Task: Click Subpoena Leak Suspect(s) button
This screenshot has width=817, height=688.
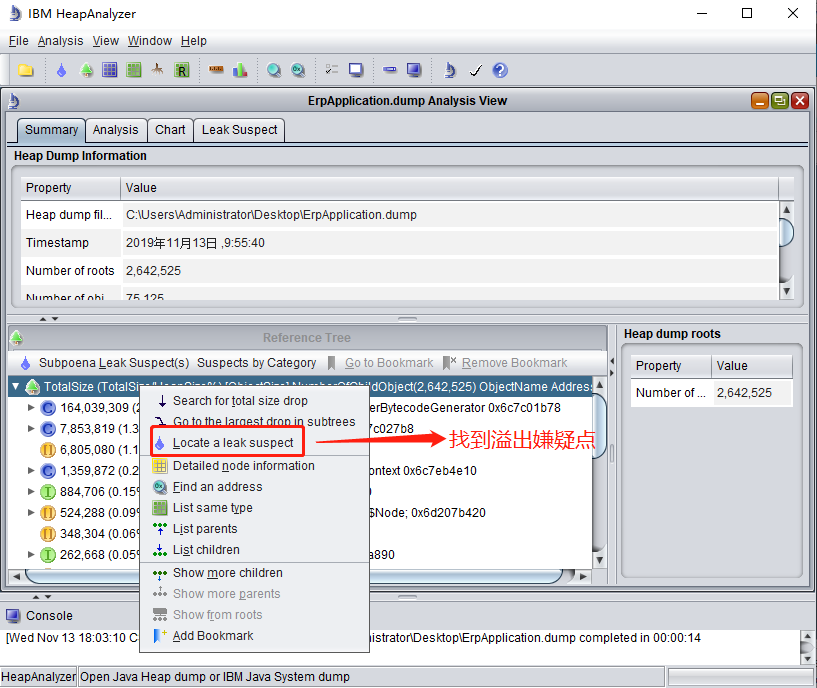Action: point(105,363)
